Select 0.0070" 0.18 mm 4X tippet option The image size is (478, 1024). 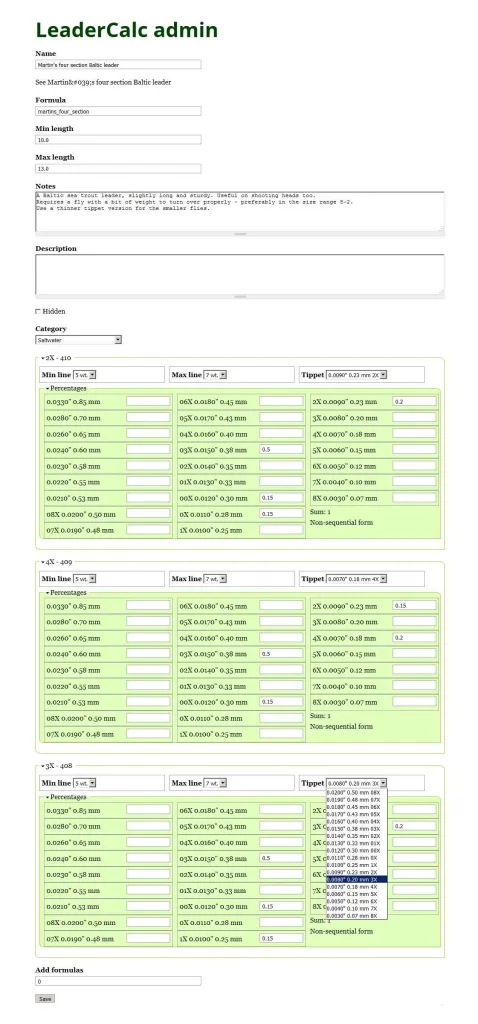click(x=357, y=887)
